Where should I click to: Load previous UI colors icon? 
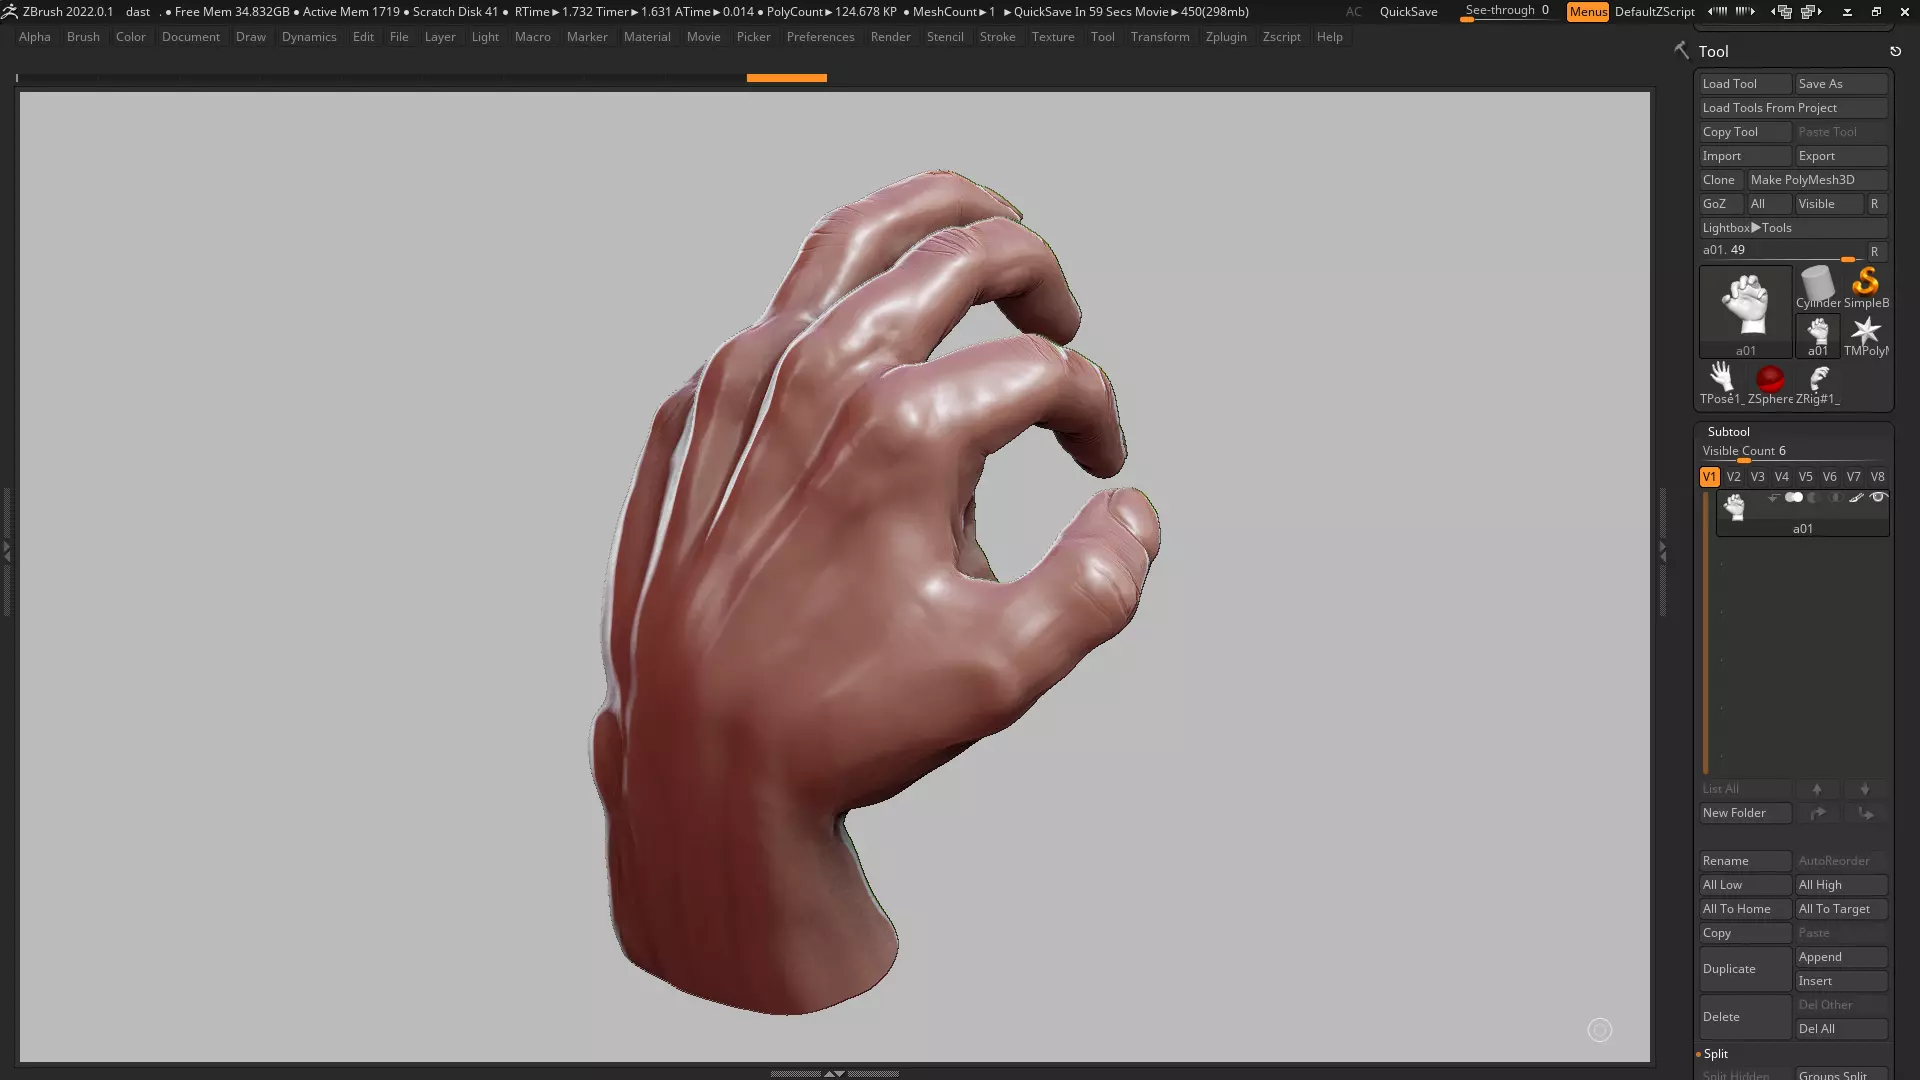[x=1717, y=12]
